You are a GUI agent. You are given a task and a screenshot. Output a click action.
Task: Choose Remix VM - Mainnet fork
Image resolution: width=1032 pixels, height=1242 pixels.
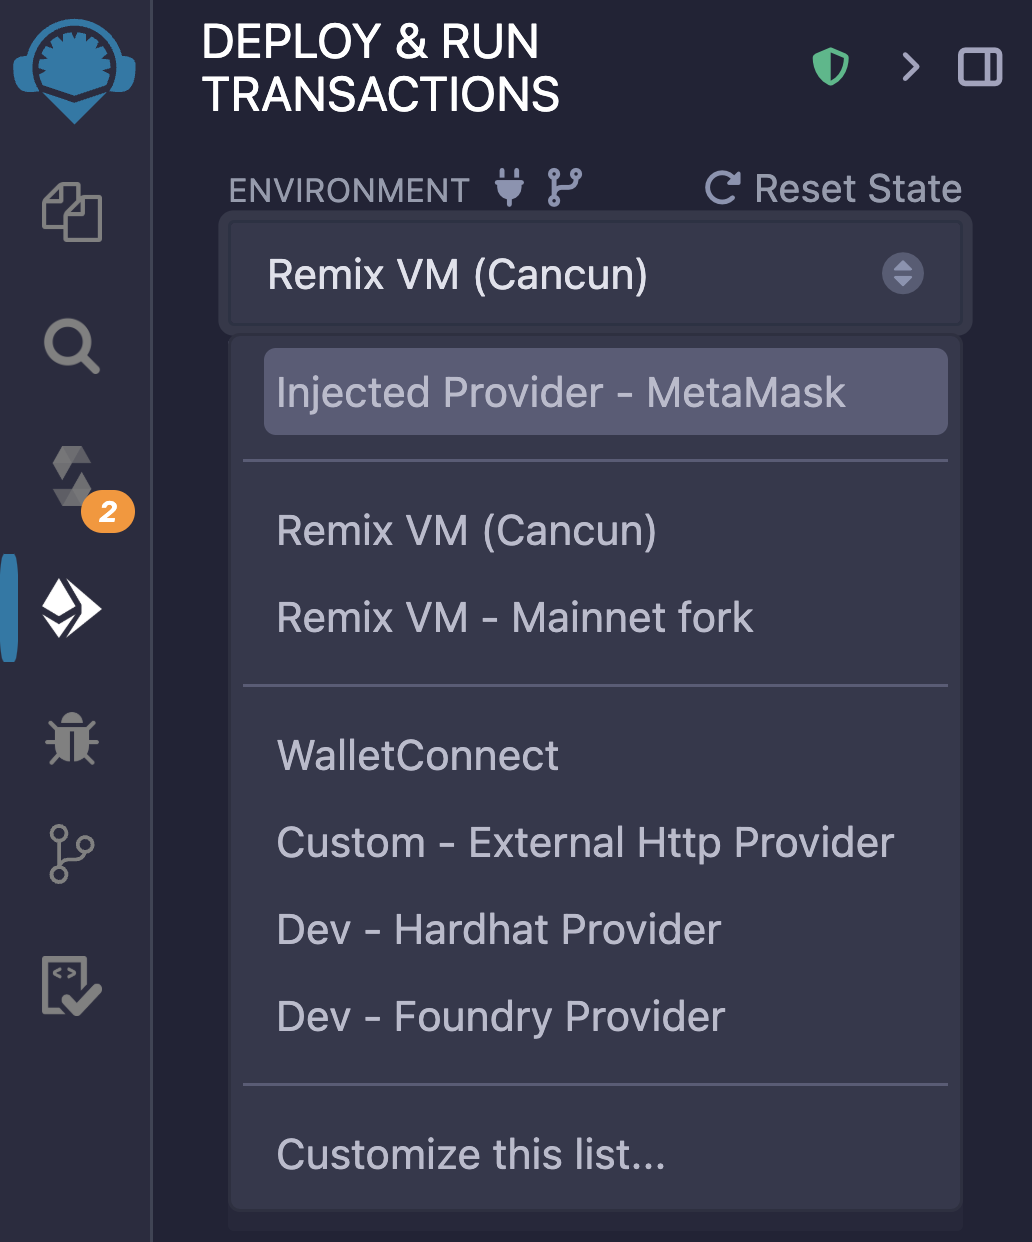tap(515, 618)
